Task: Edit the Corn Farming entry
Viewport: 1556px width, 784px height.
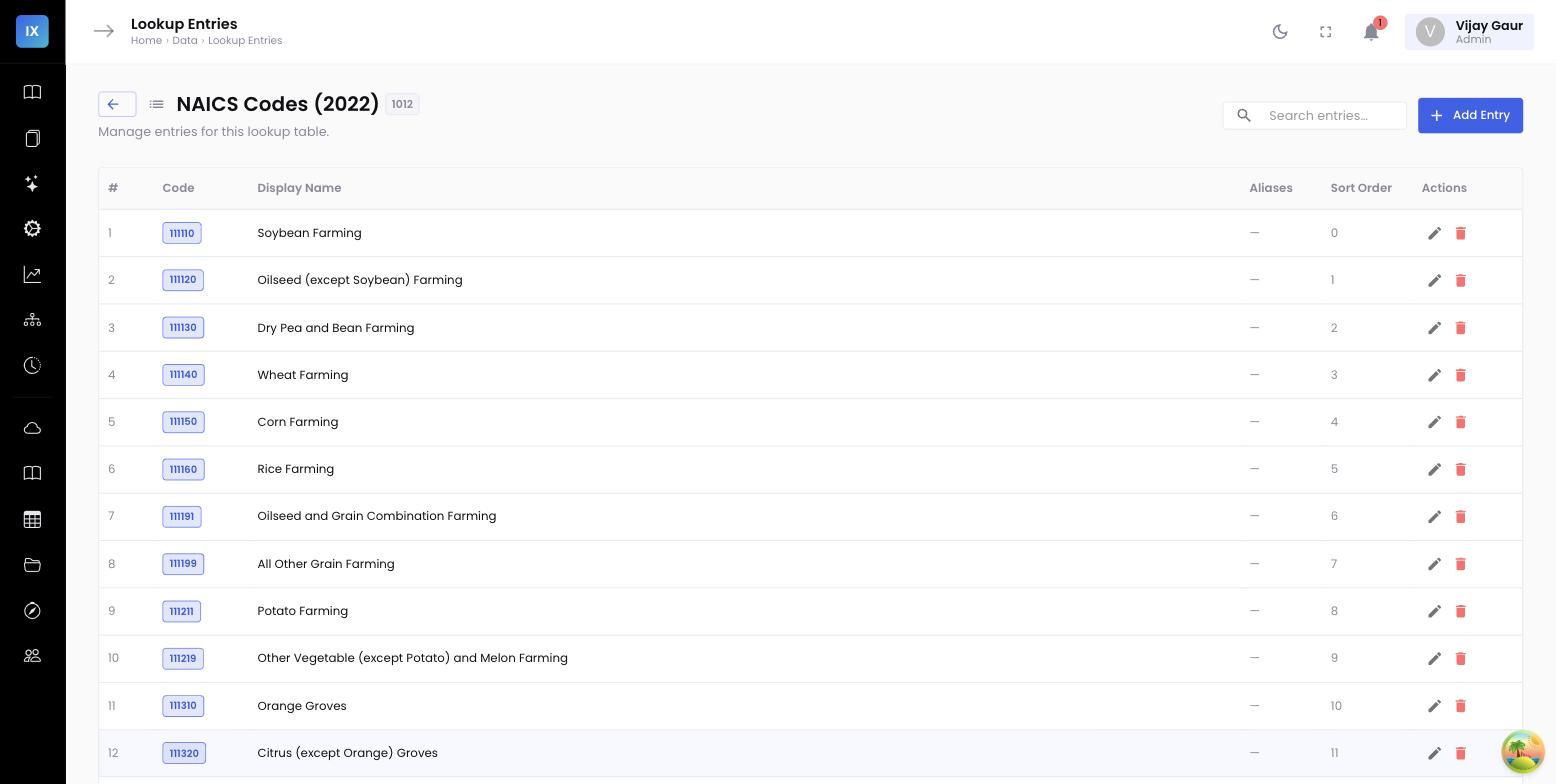Action: 1434,422
